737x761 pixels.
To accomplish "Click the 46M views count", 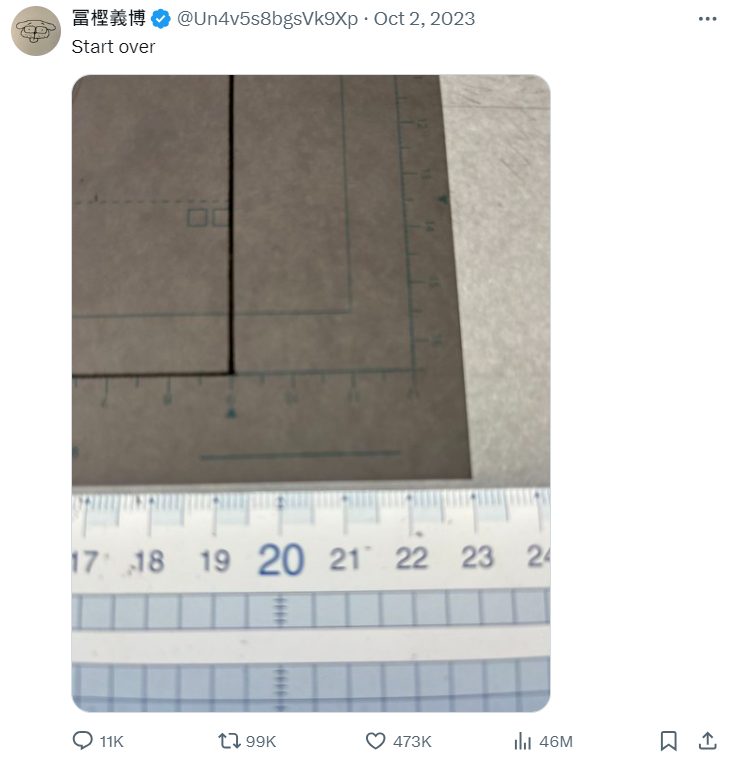I will 556,742.
